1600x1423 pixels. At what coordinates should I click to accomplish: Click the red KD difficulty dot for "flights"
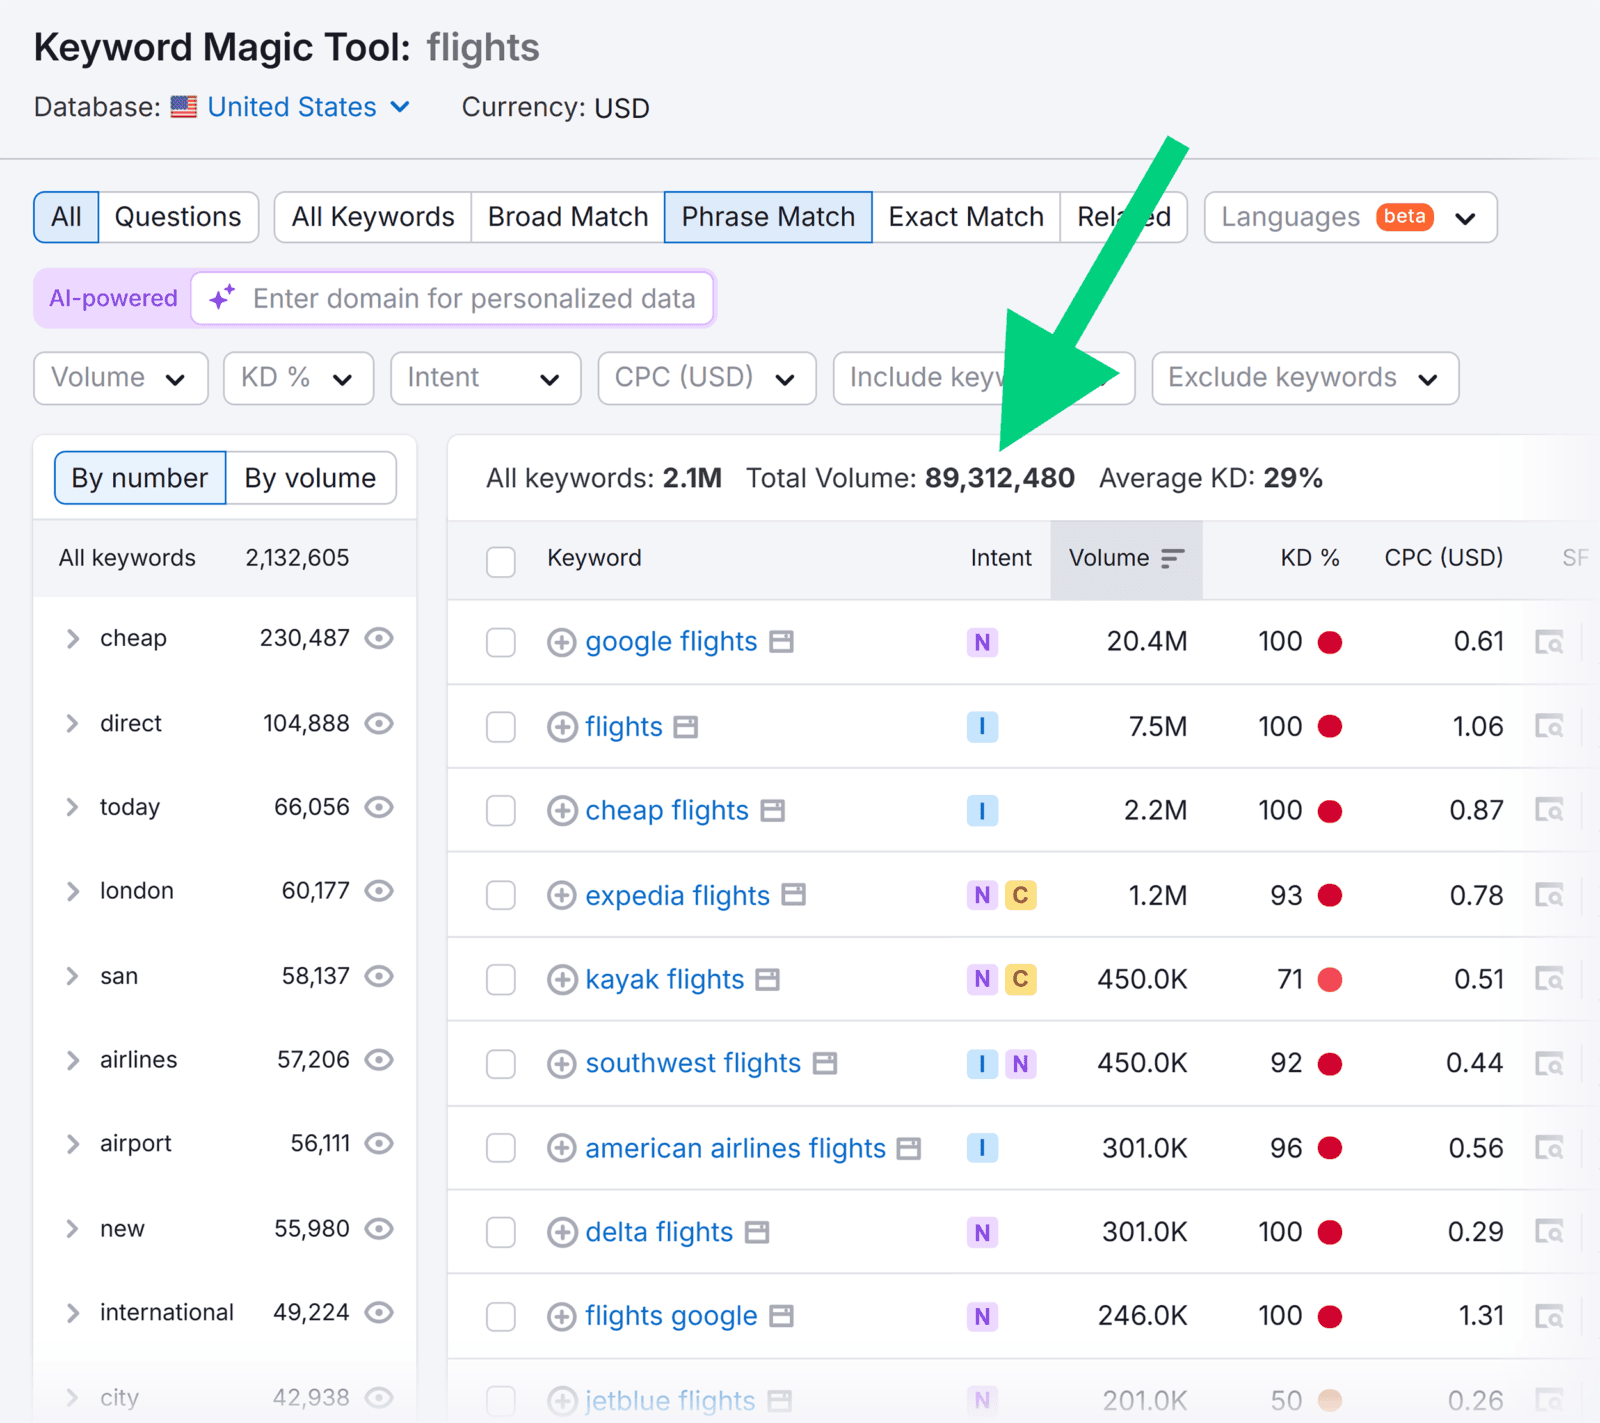[x=1330, y=727]
